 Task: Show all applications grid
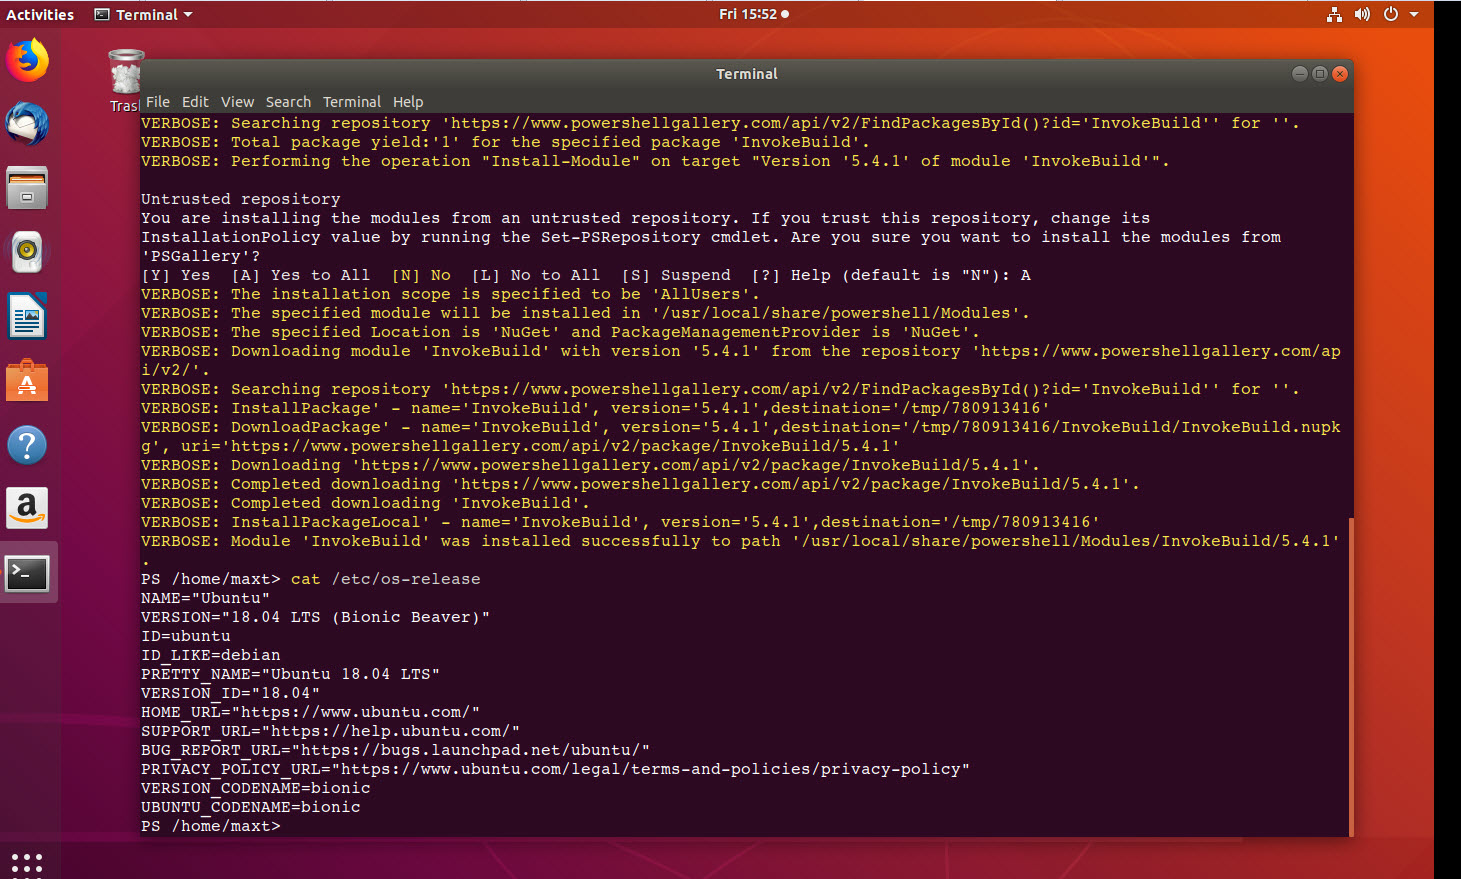(x=27, y=861)
